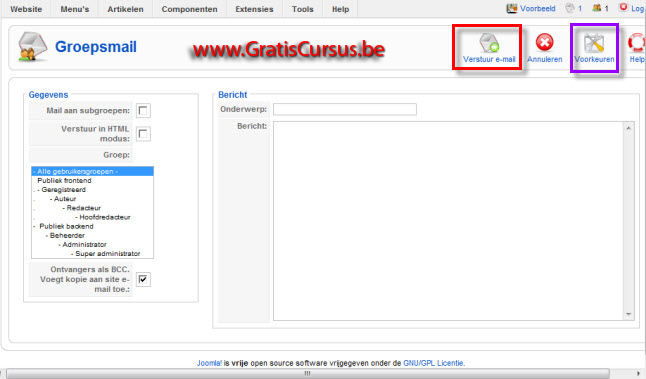Uncheck Ontvangers als BCC checkbox
Viewport: 646px width, 379px height.
point(143,279)
